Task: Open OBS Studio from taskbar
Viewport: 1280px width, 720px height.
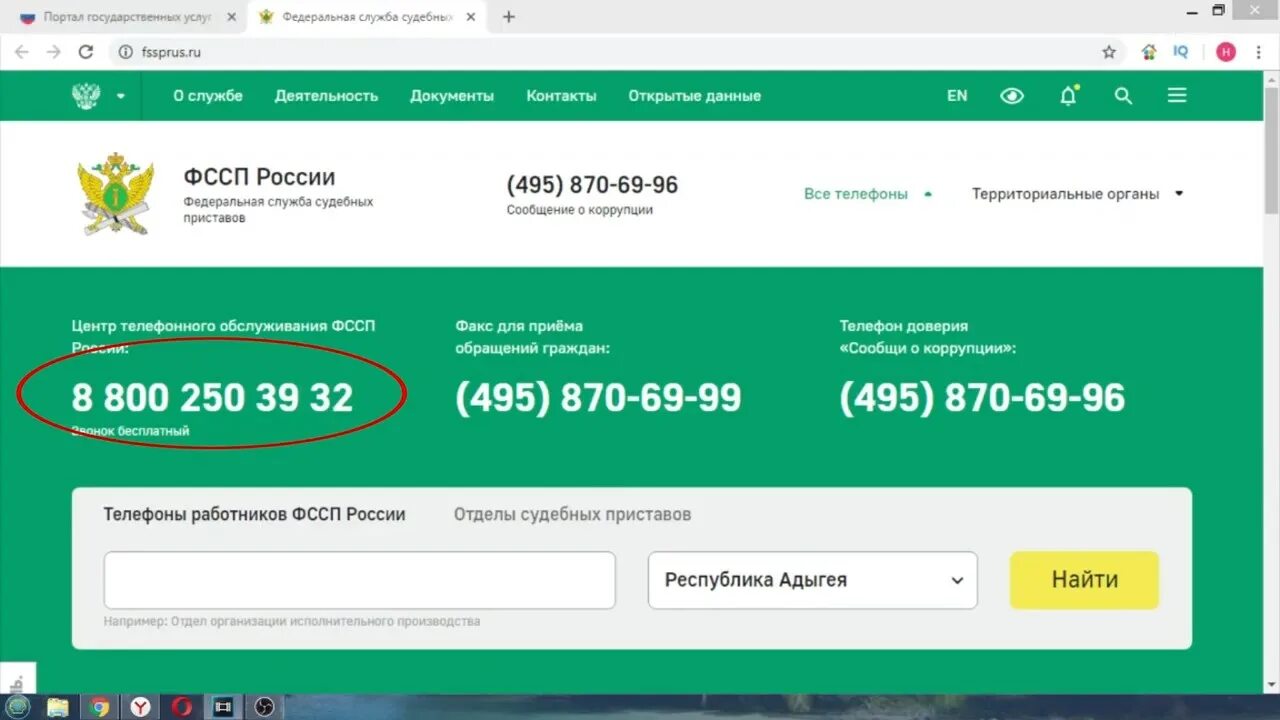Action: [x=263, y=707]
